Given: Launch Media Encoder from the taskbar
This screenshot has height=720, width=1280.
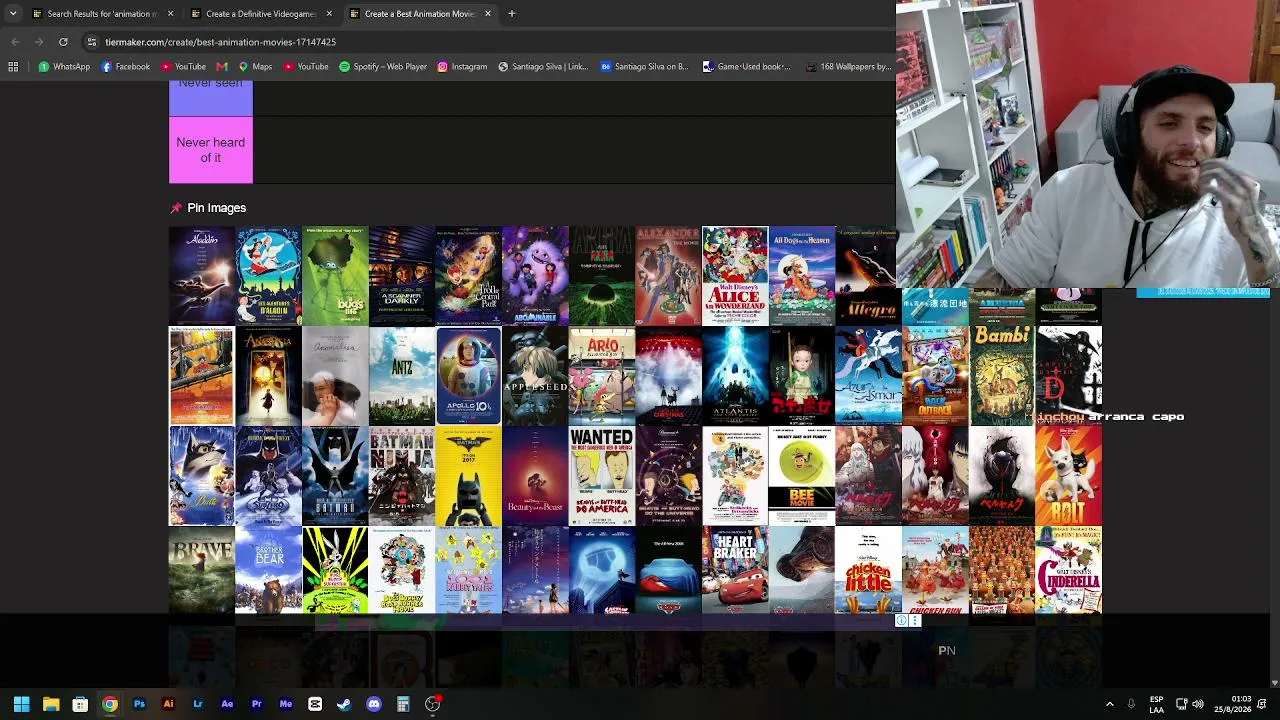Looking at the screenshot, I should coord(286,704).
